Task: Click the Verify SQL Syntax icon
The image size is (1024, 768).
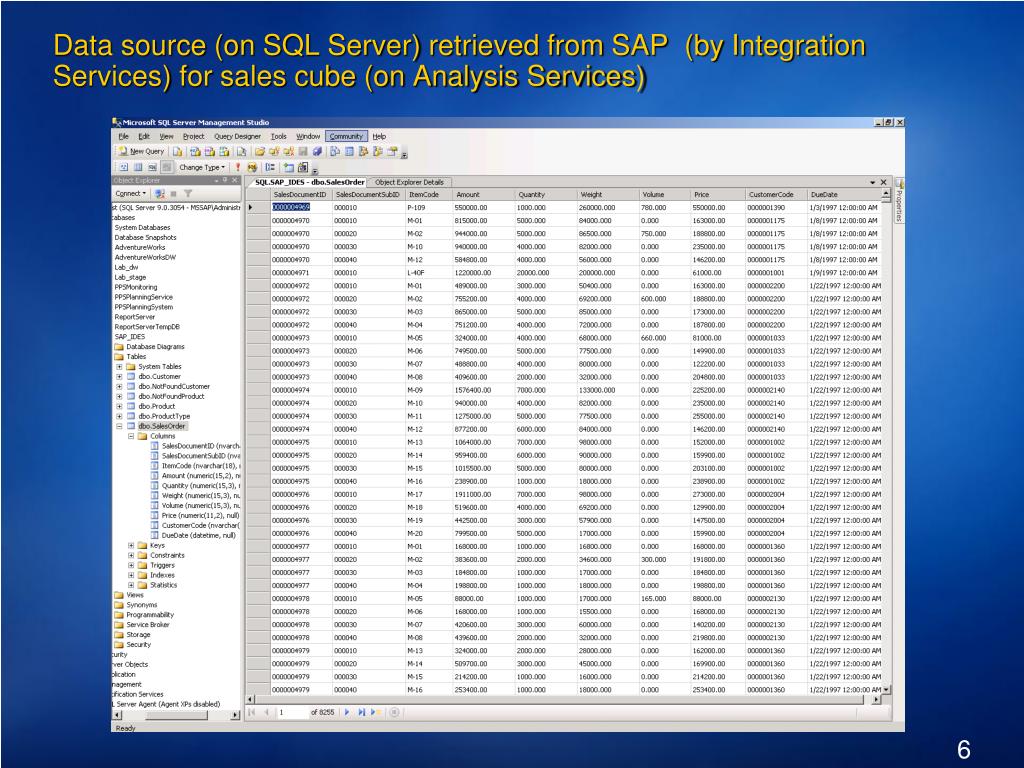Action: click(x=252, y=167)
